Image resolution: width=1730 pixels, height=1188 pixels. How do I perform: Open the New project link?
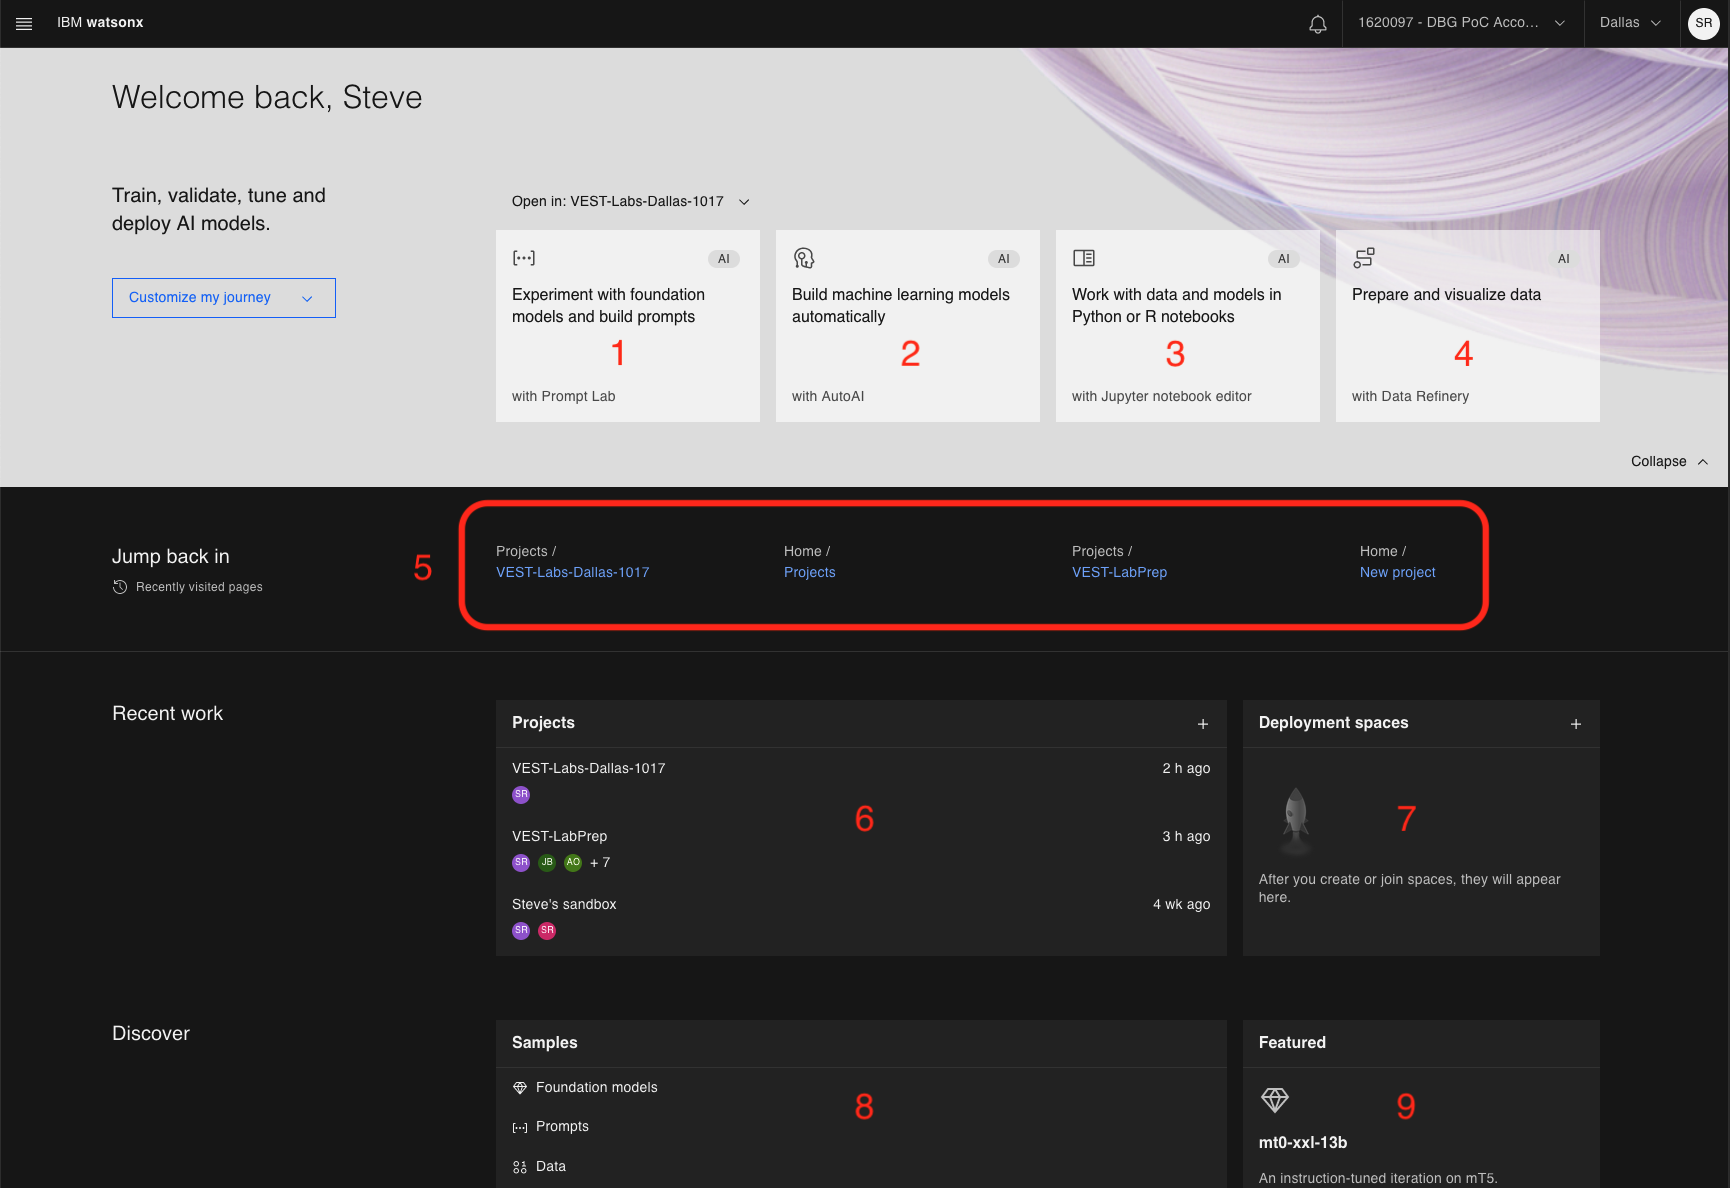pos(1398,573)
